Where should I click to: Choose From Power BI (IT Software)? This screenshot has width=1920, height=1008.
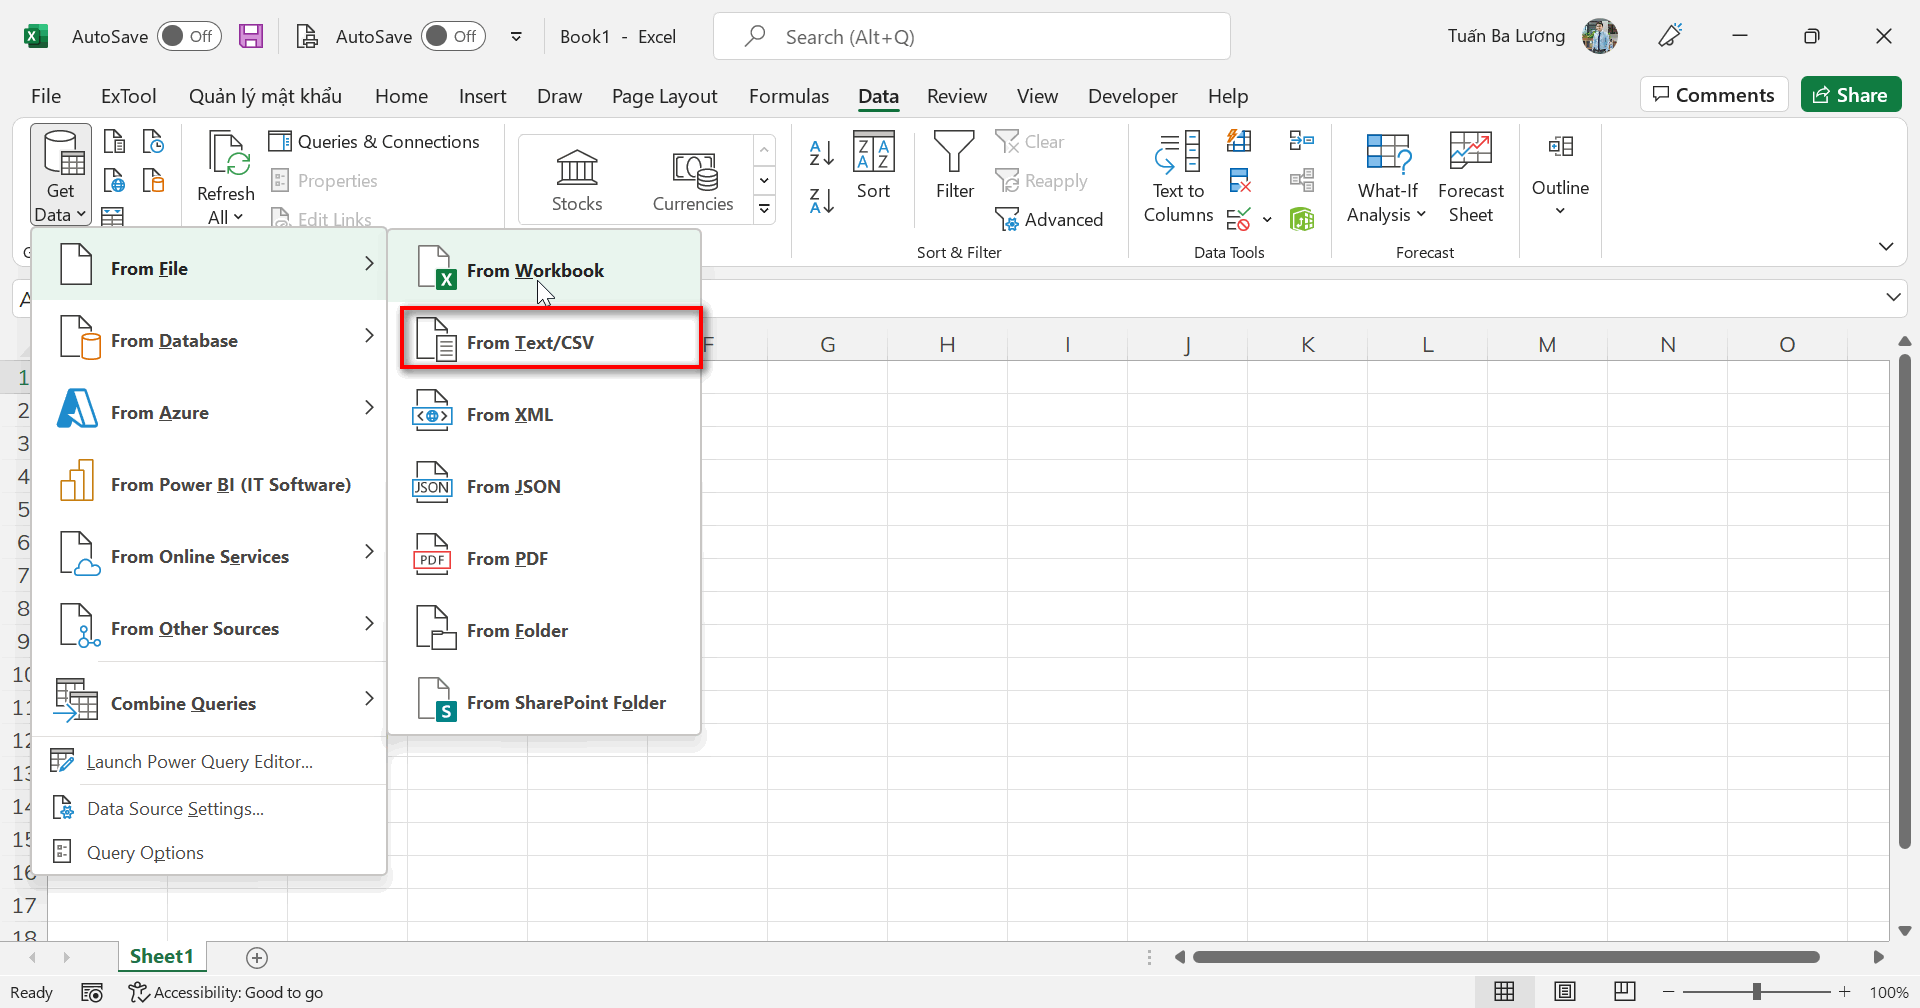pyautogui.click(x=210, y=484)
